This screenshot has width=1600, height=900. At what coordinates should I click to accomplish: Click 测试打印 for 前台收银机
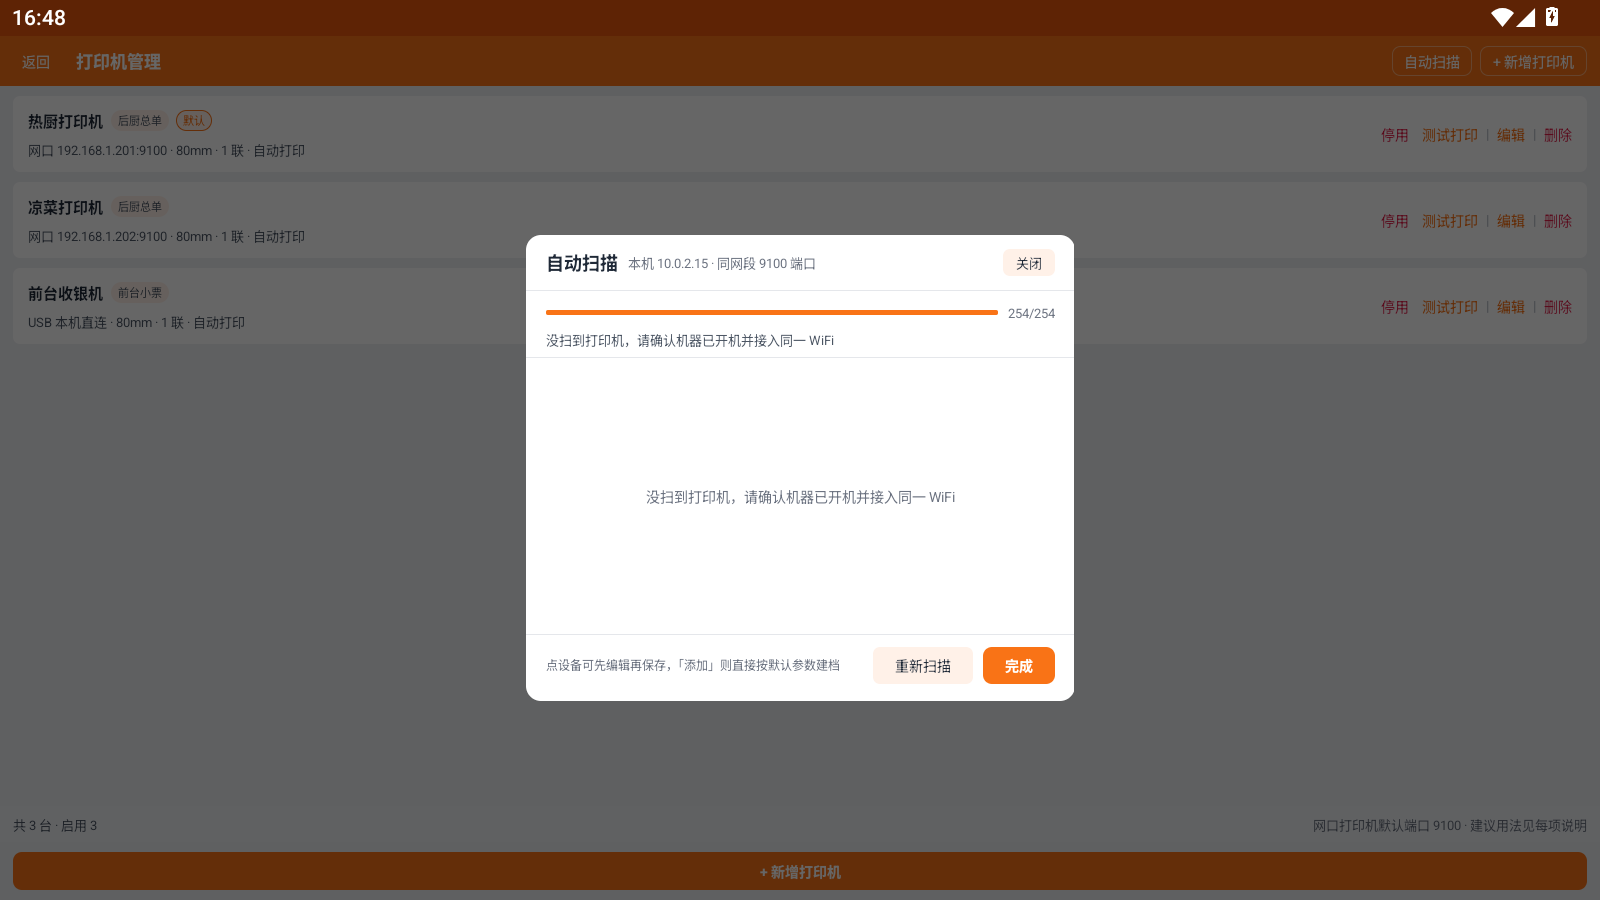click(x=1449, y=307)
